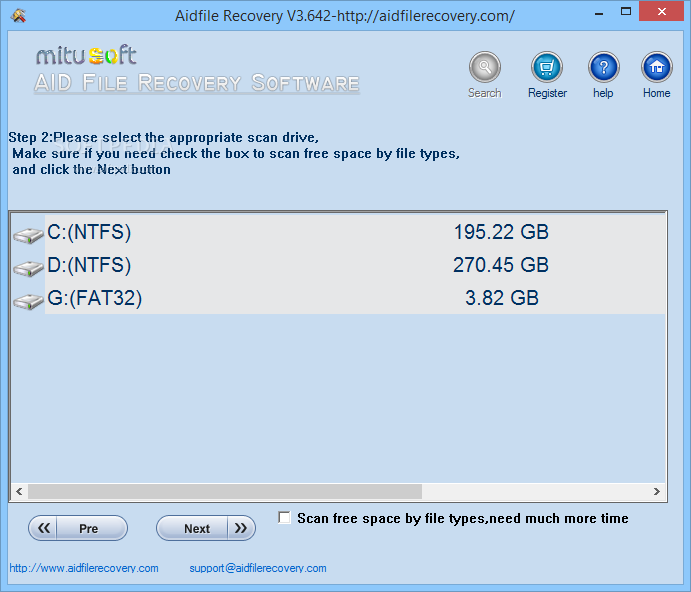Enable scan free space by file types
This screenshot has height=592, width=691.
click(x=285, y=518)
